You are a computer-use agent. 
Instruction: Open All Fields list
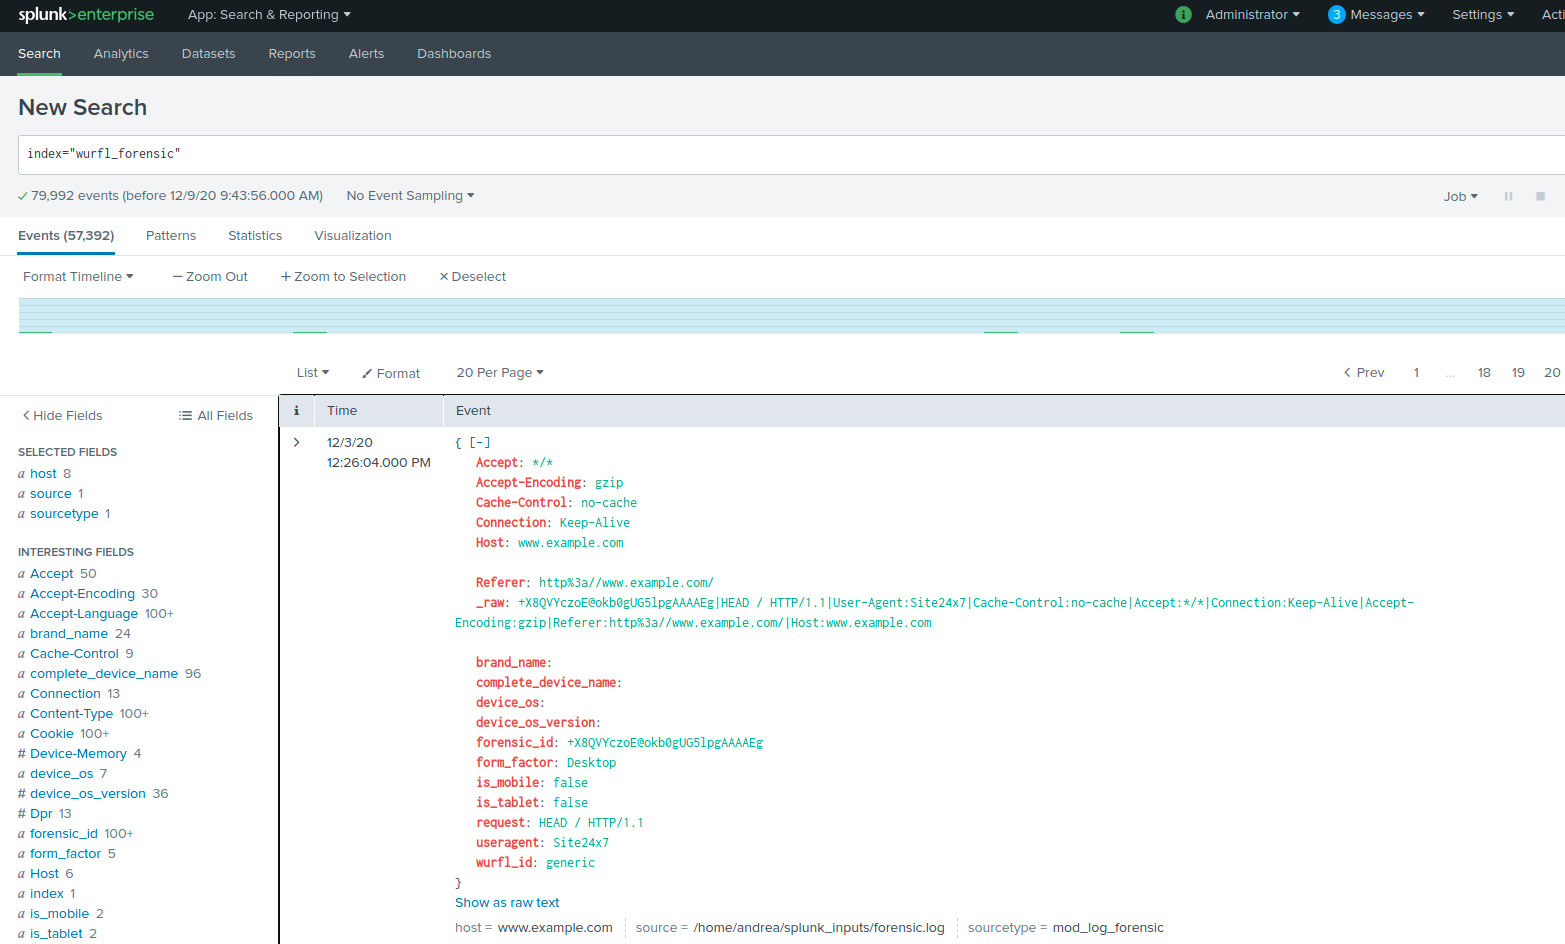point(216,416)
